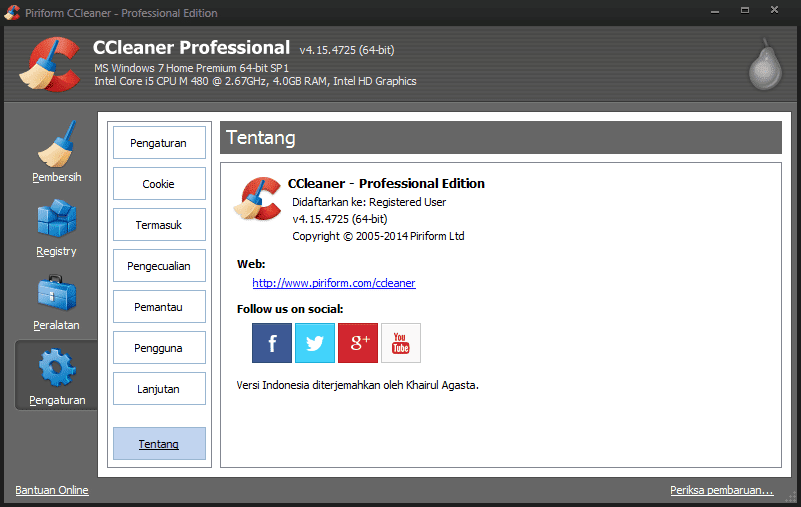Image resolution: width=801 pixels, height=507 pixels.
Task: Switch to the Lanjutan tab
Action: pyautogui.click(x=159, y=388)
